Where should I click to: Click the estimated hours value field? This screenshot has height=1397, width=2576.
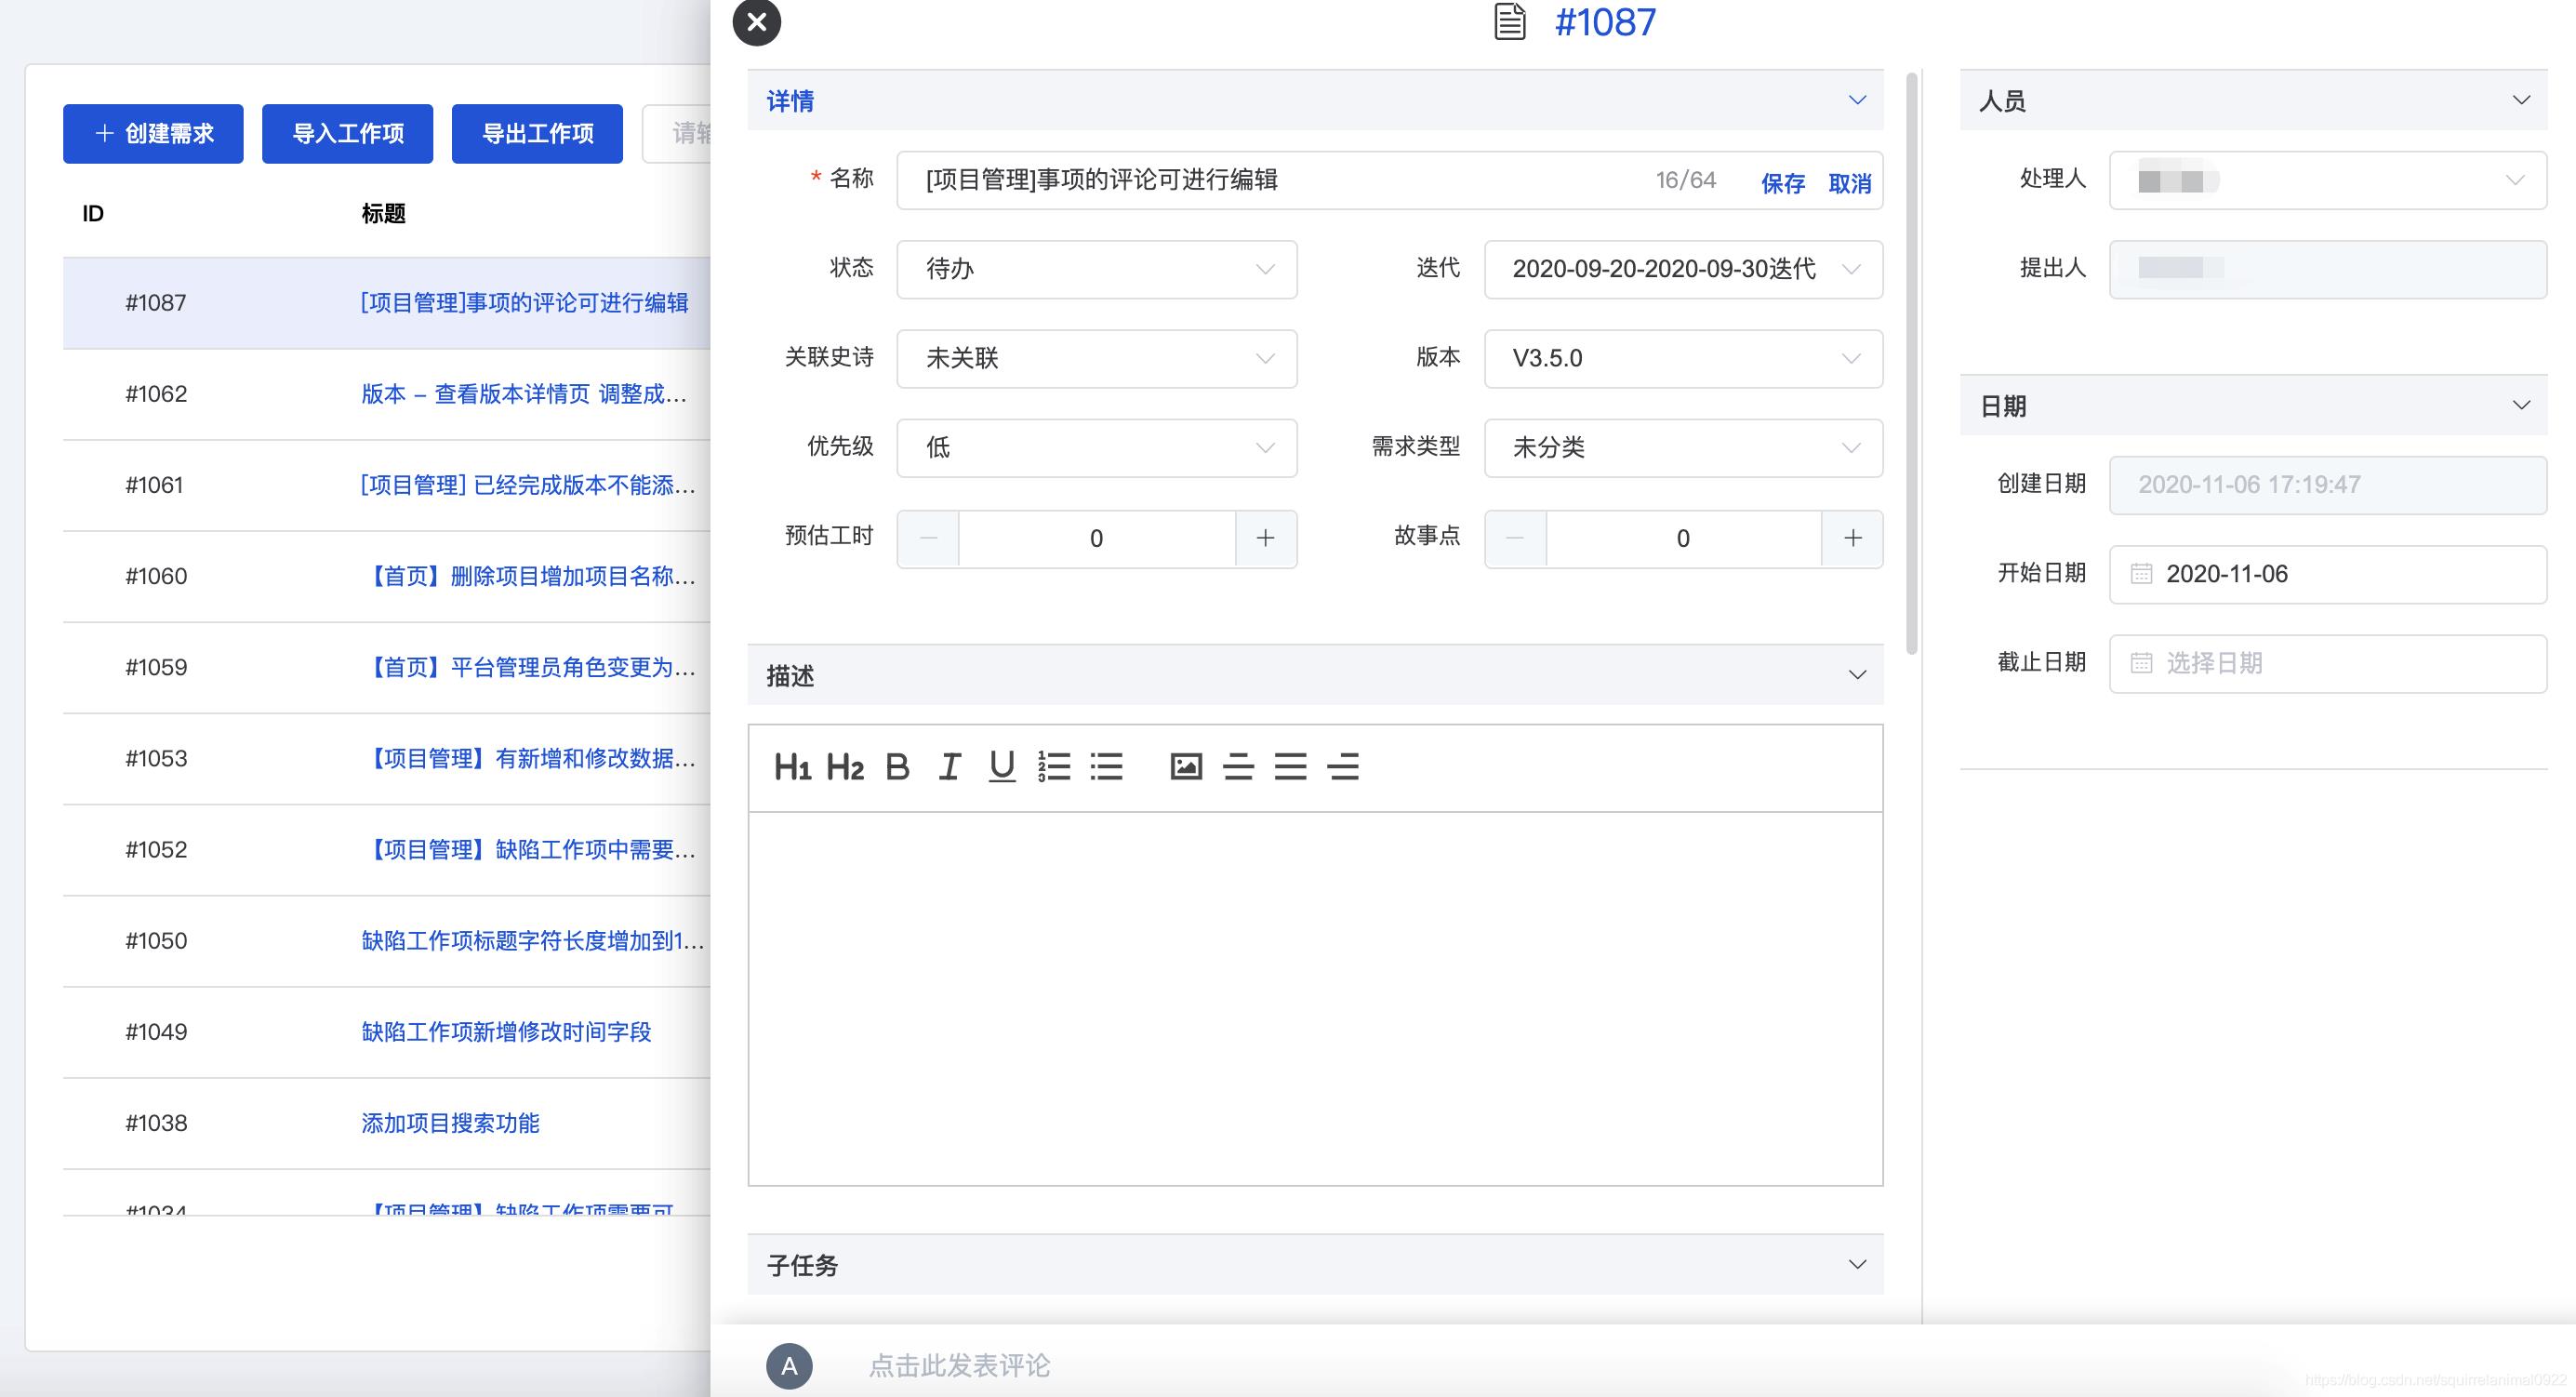pyautogui.click(x=1097, y=539)
